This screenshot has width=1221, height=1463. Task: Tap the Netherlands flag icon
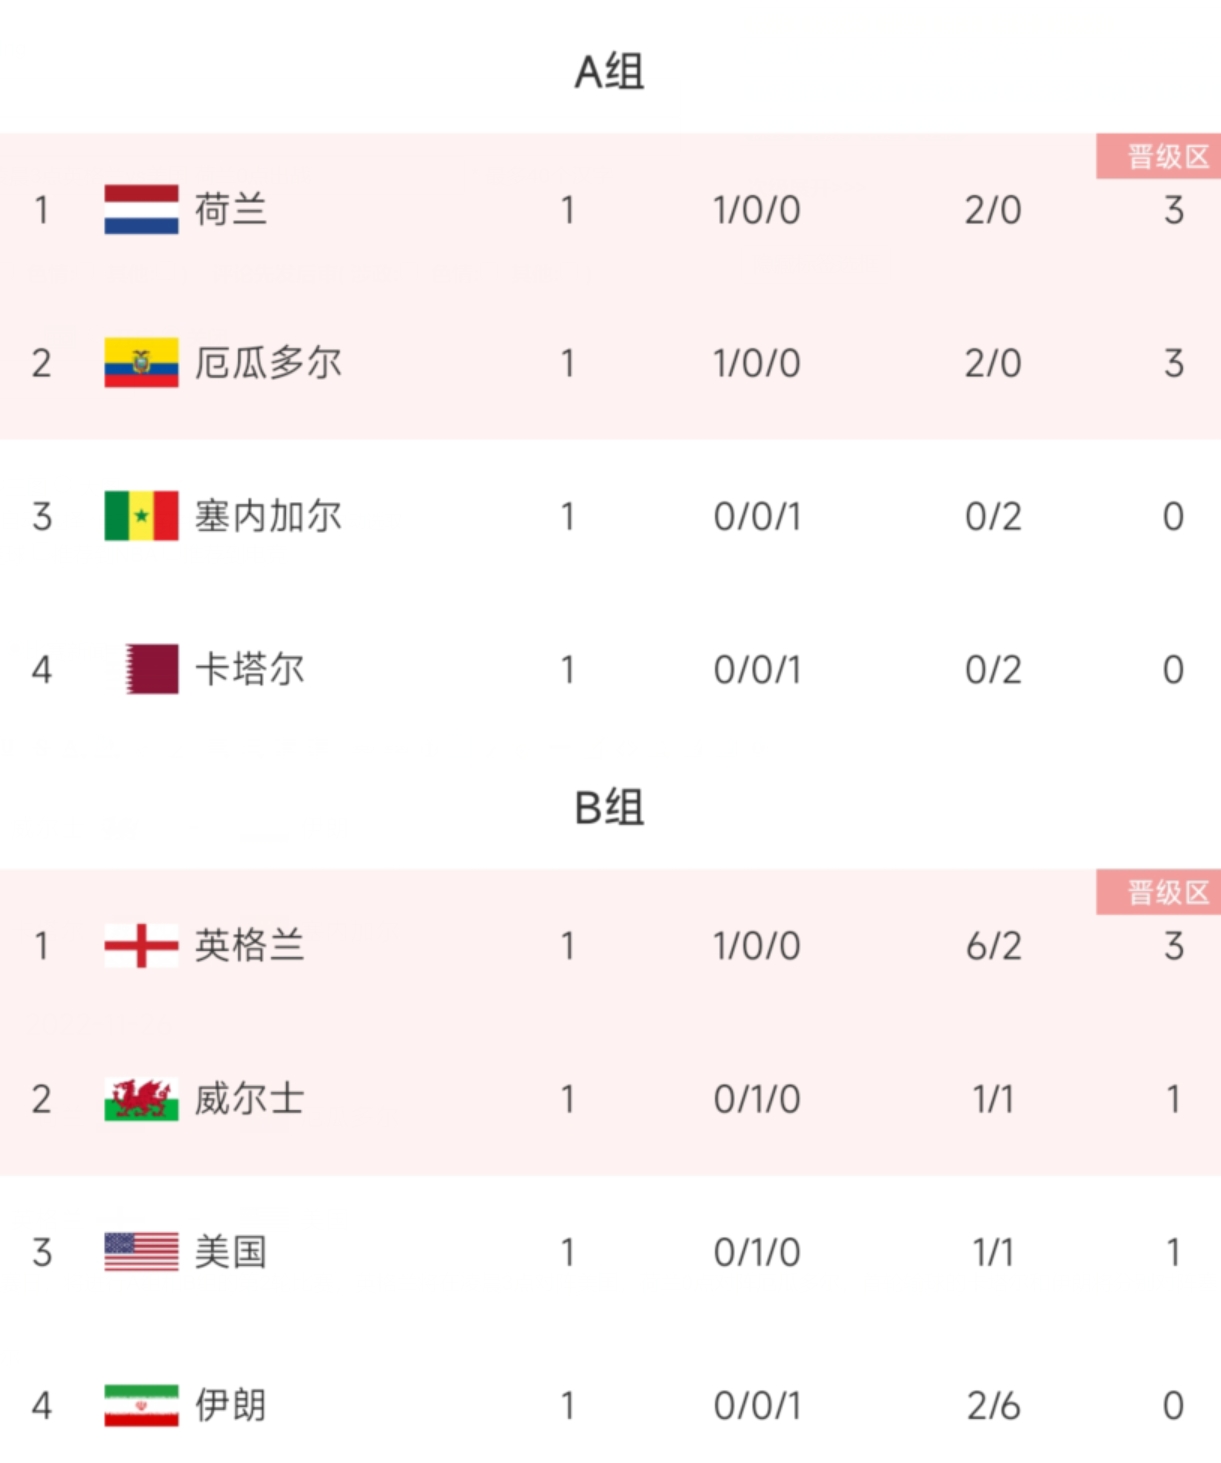click(141, 210)
